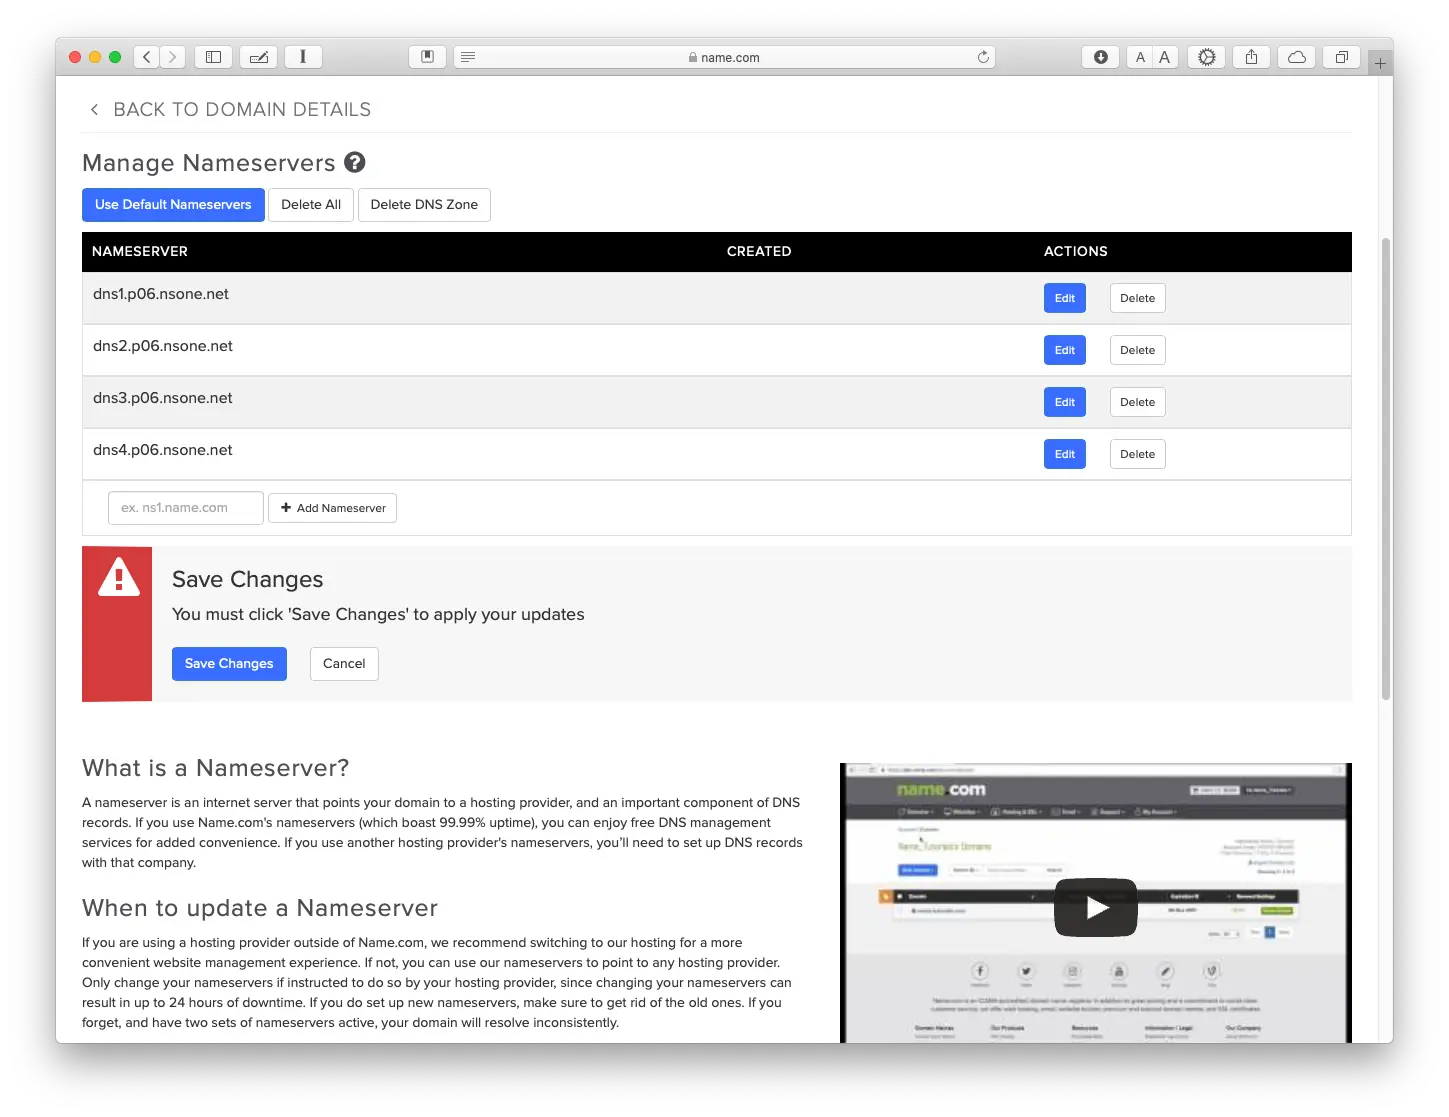Click the page vertical scrollbar
The height and width of the screenshot is (1117, 1449).
coord(1386,469)
